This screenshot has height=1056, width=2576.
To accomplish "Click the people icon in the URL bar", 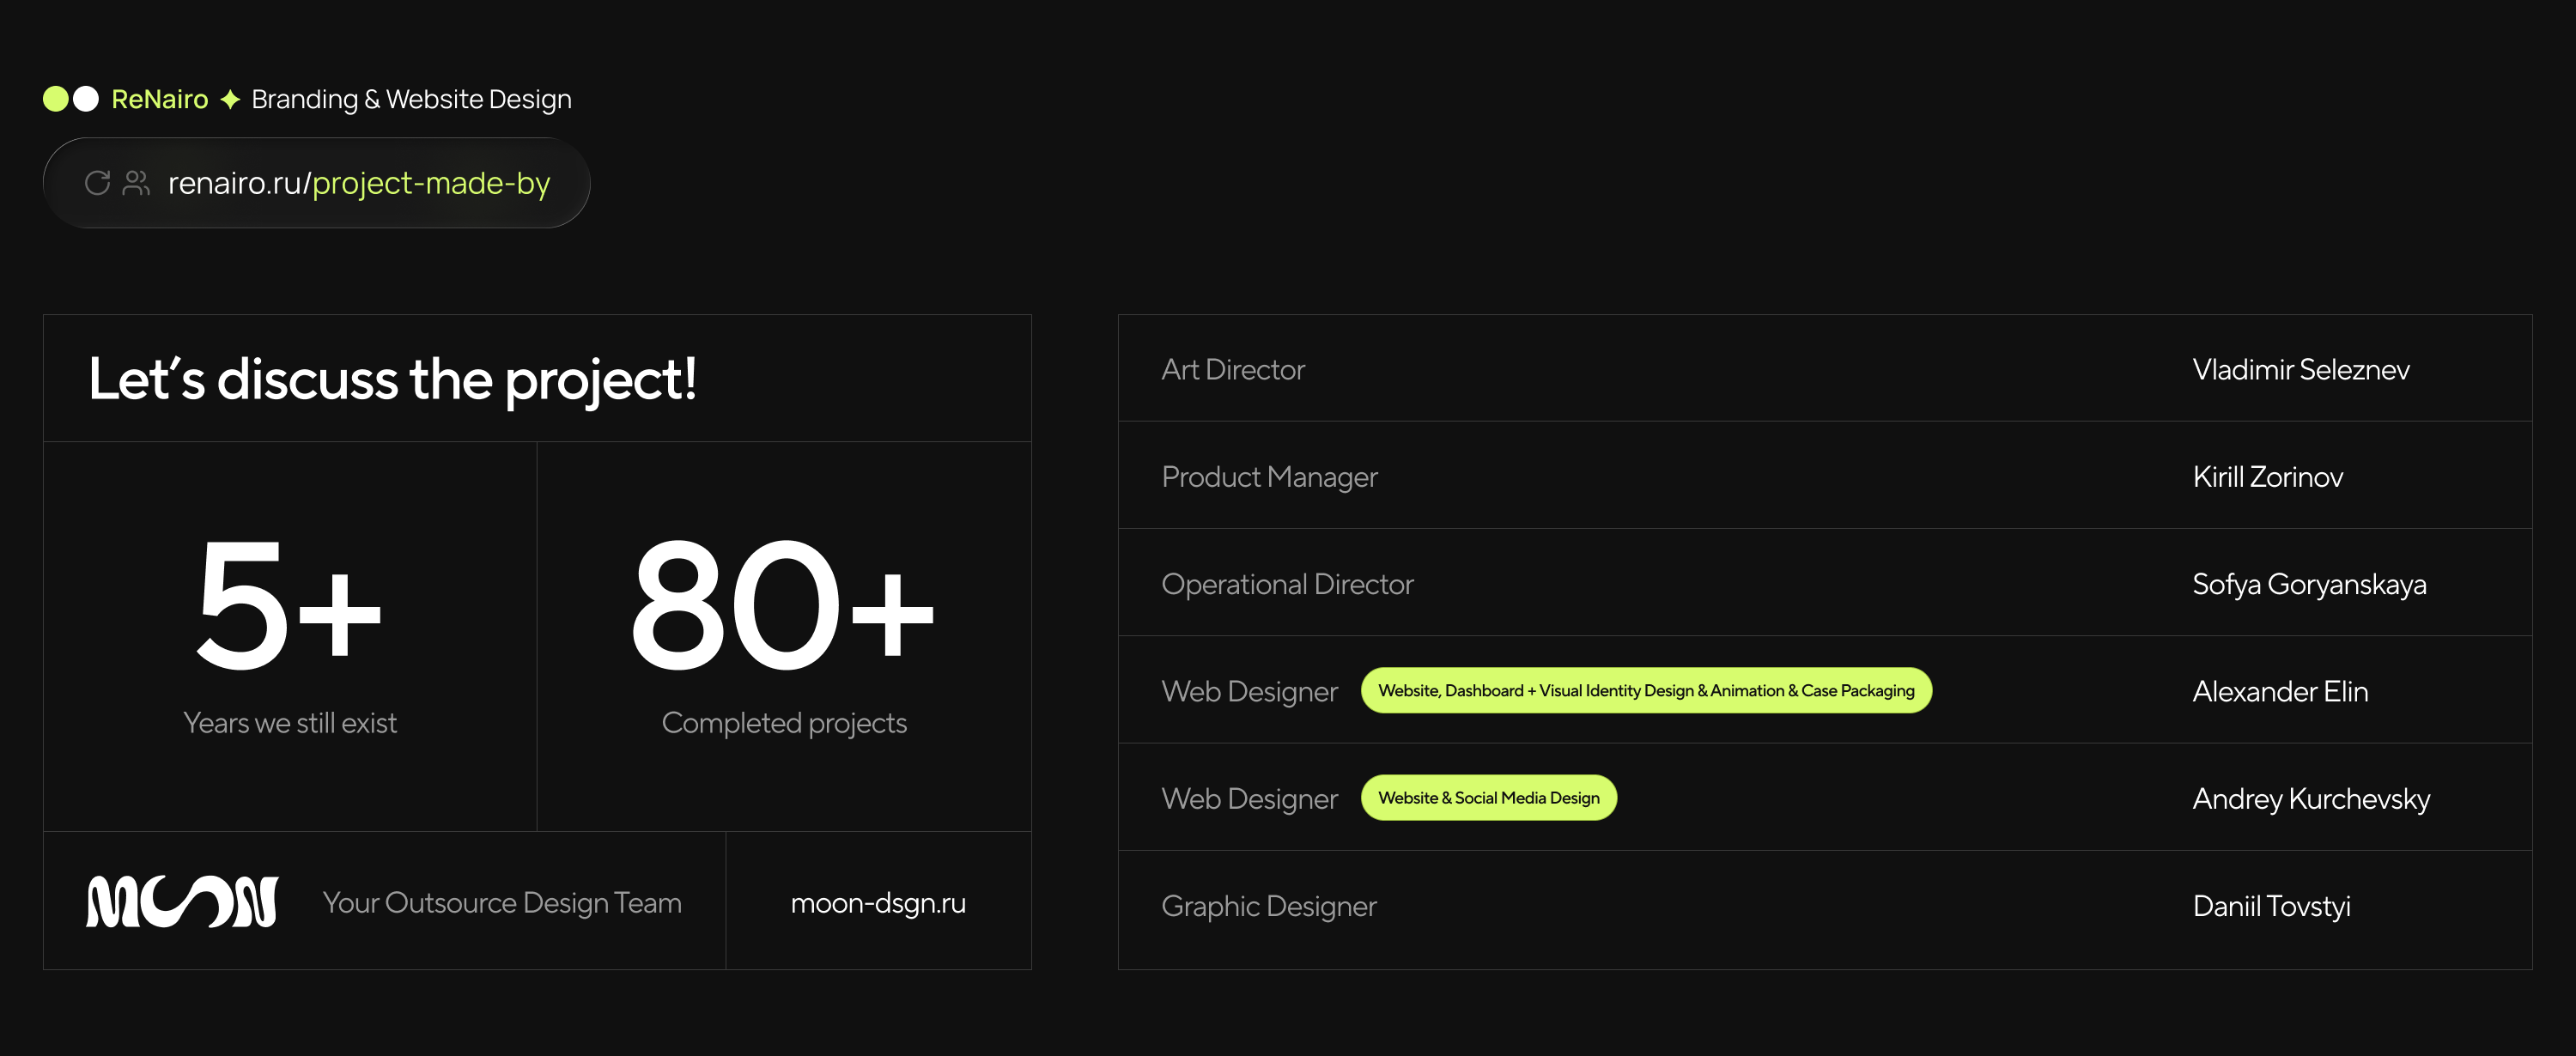I will 136,183.
